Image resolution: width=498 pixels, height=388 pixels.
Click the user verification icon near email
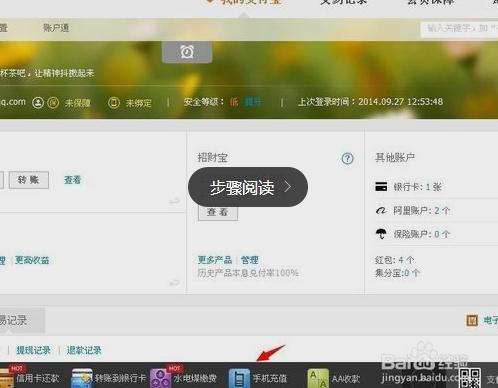point(38,102)
